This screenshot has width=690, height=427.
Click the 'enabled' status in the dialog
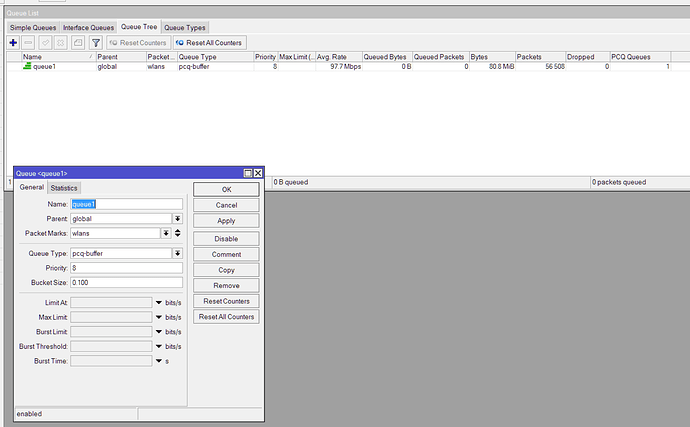pyautogui.click(x=29, y=414)
